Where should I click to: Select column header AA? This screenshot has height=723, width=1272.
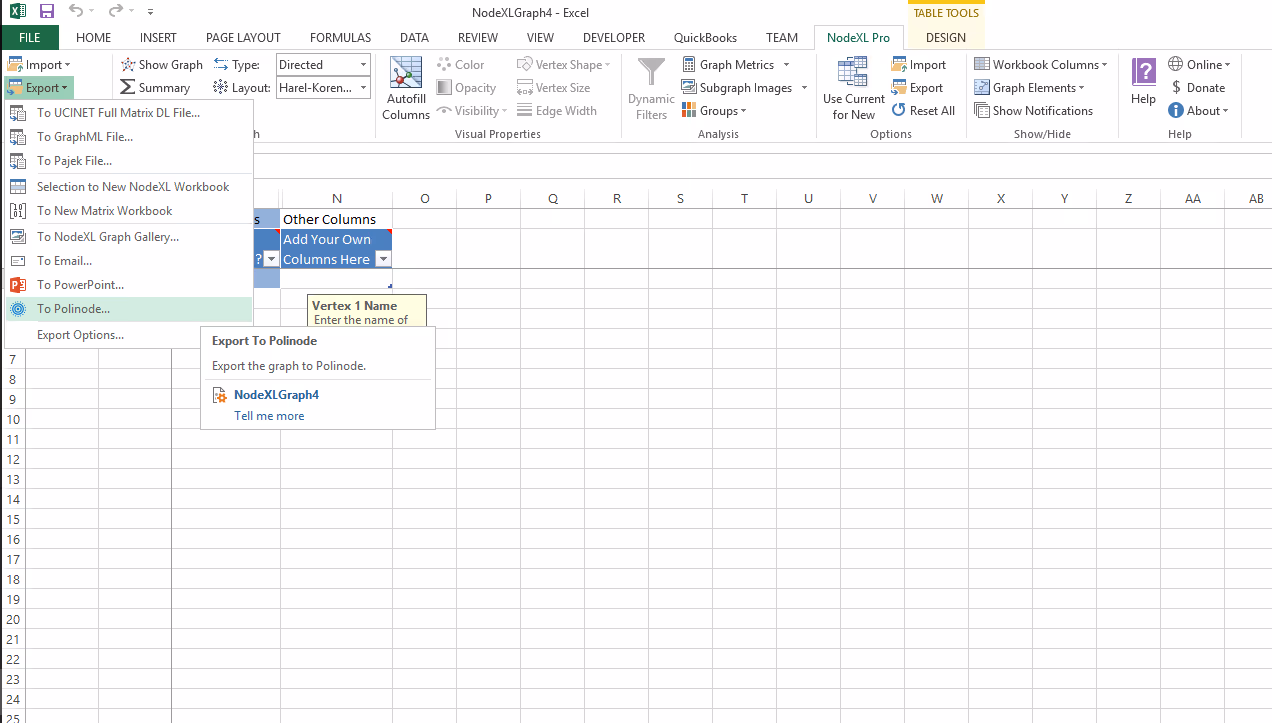1193,199
